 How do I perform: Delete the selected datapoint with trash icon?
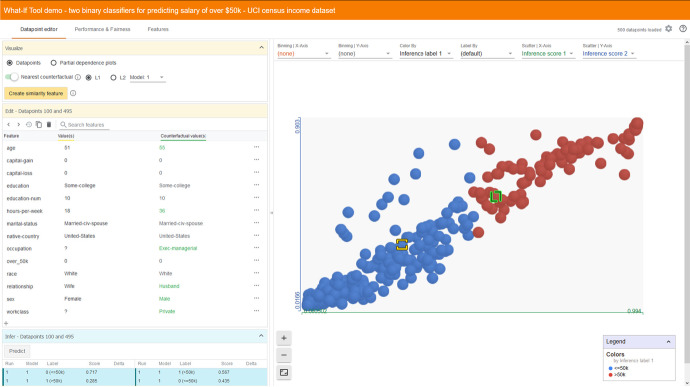tap(49, 125)
